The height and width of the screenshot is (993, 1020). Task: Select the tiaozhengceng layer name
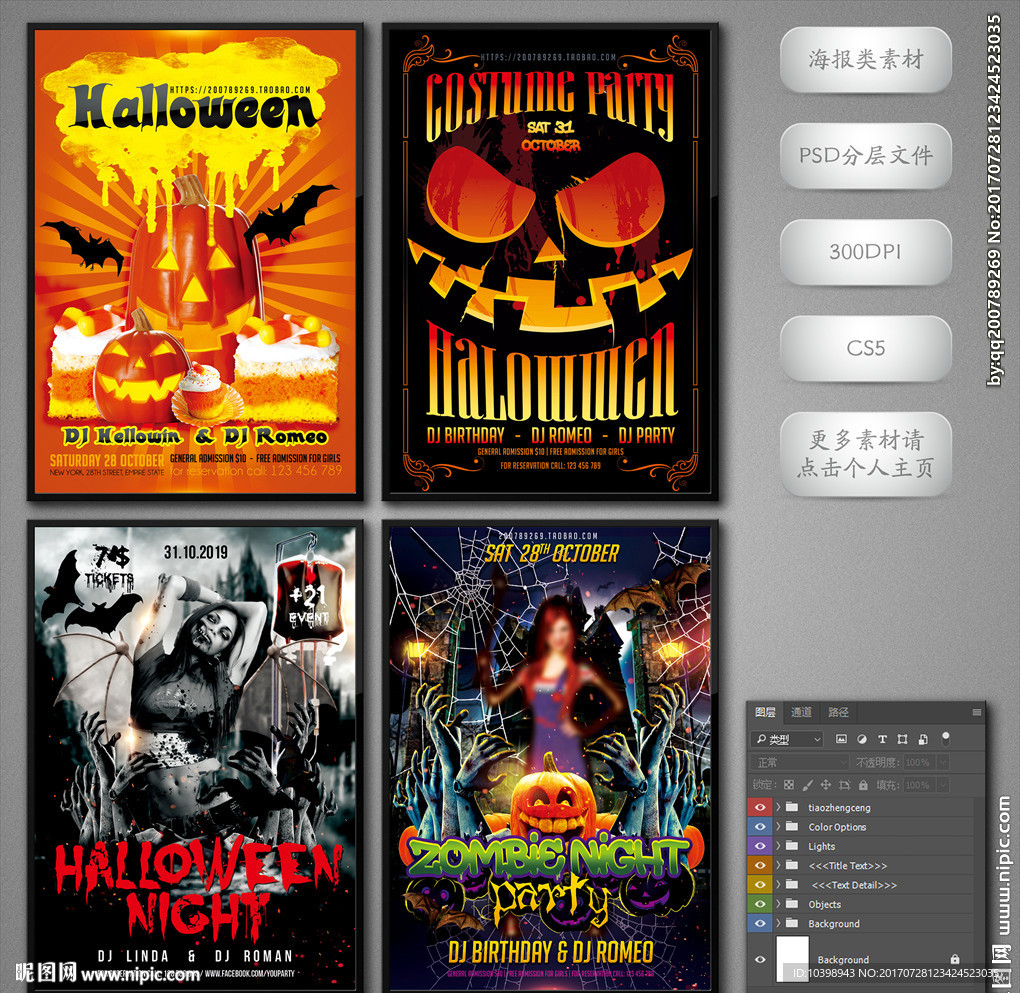pyautogui.click(x=839, y=808)
